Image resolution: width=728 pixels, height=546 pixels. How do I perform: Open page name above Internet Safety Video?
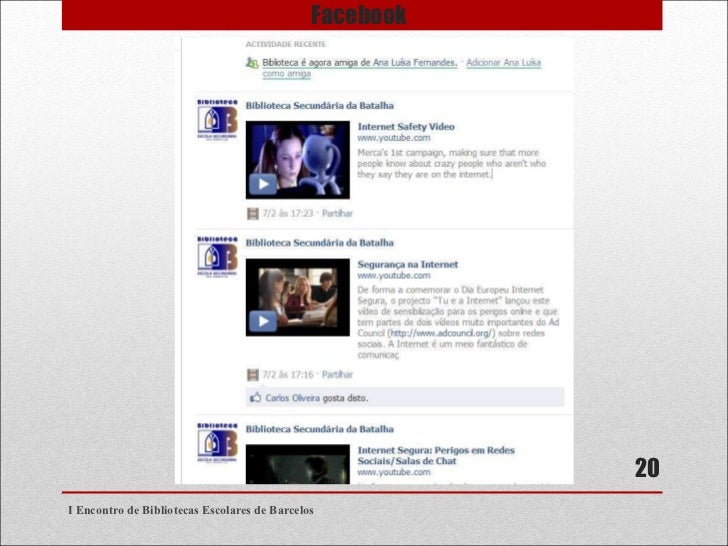319,106
